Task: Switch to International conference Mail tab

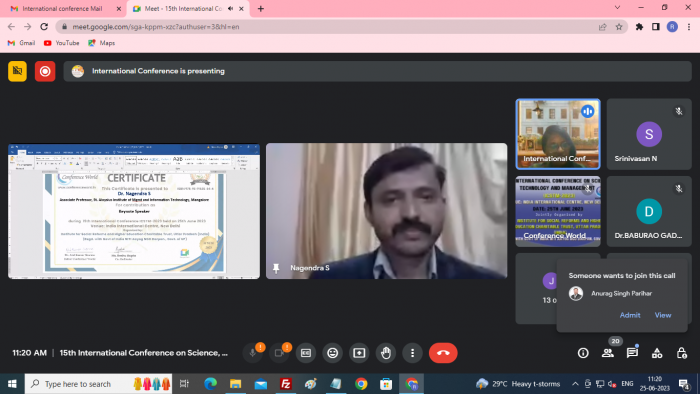Action: pos(62,8)
